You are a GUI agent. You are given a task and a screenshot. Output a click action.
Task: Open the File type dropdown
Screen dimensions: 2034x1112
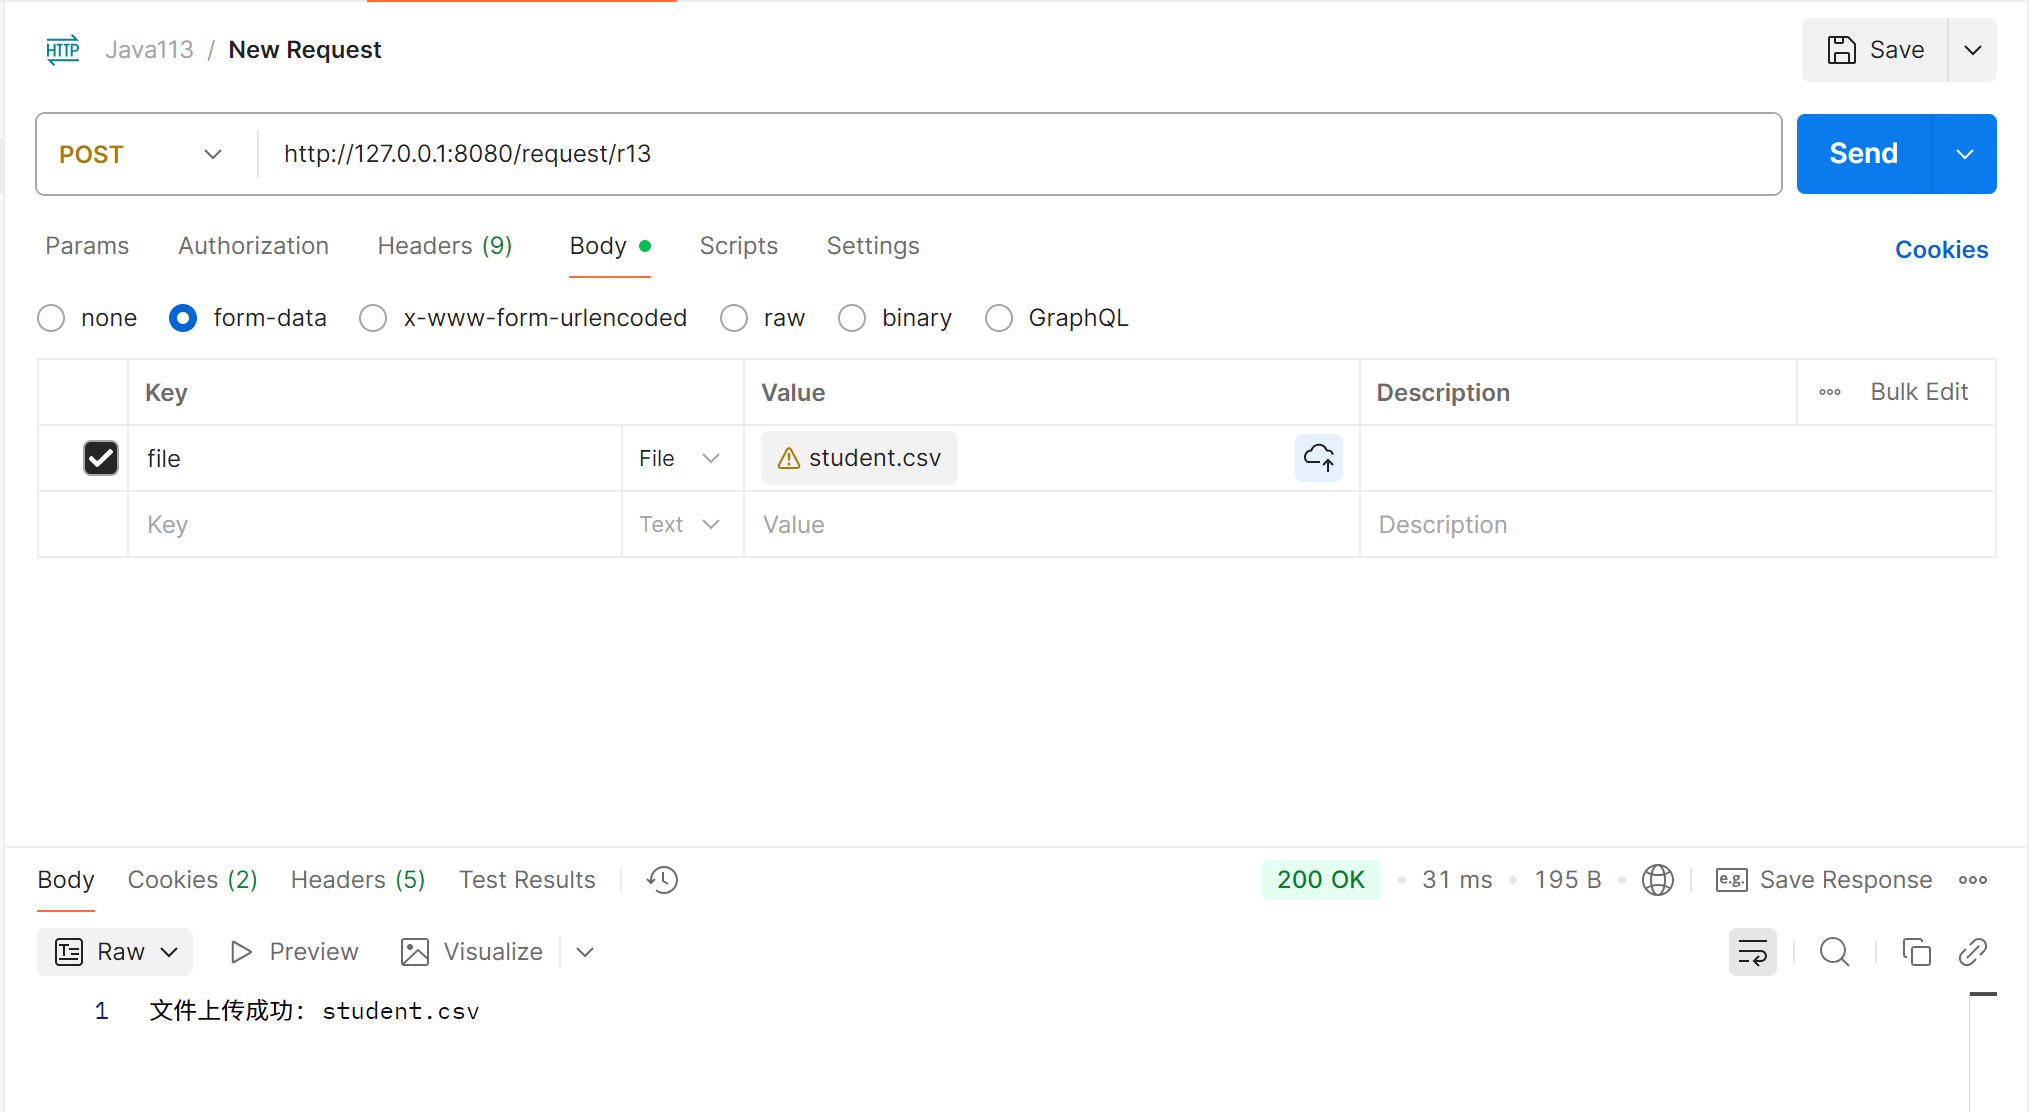click(x=680, y=458)
